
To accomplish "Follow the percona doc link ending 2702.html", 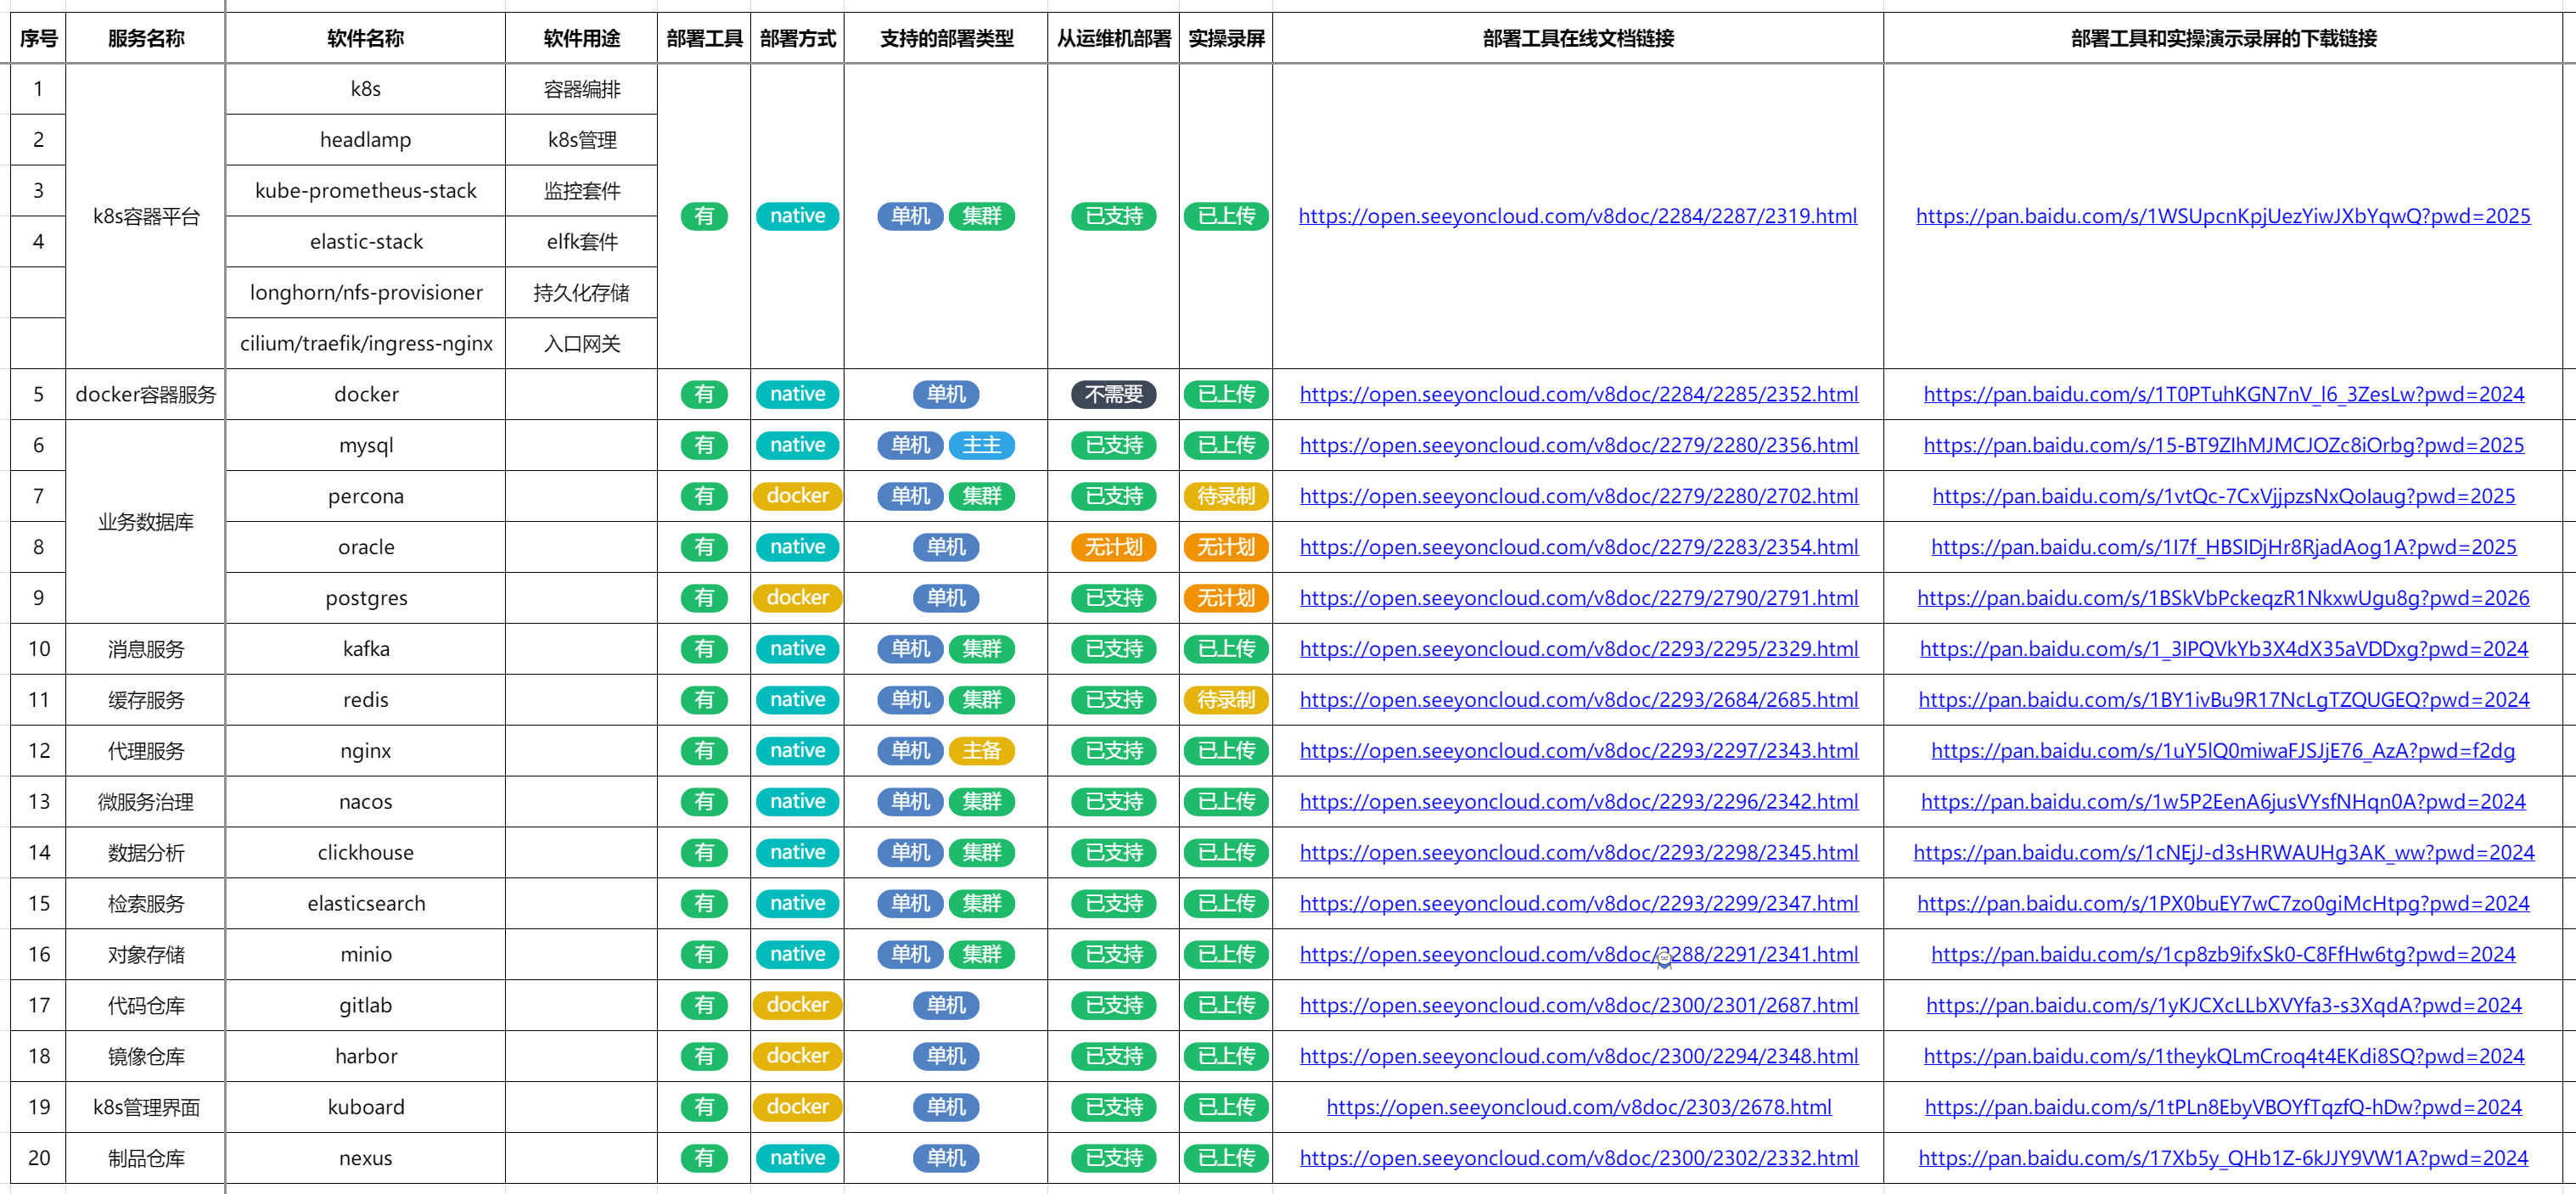I will tap(1578, 496).
